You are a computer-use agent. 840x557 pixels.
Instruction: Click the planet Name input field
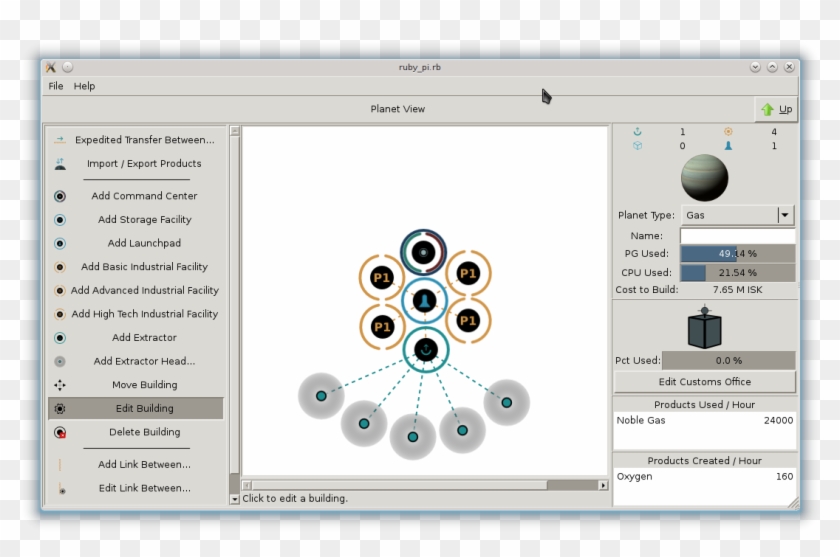(x=738, y=236)
